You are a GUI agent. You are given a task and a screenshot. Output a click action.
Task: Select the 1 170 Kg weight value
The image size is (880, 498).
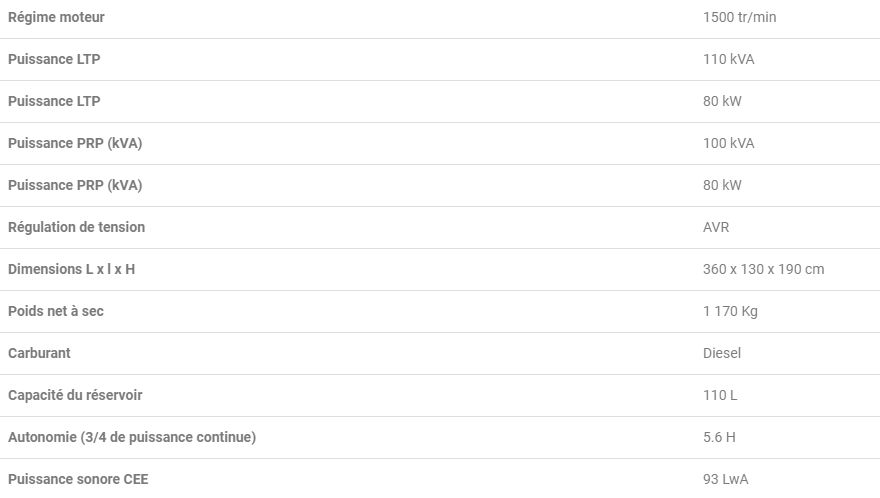coord(730,311)
